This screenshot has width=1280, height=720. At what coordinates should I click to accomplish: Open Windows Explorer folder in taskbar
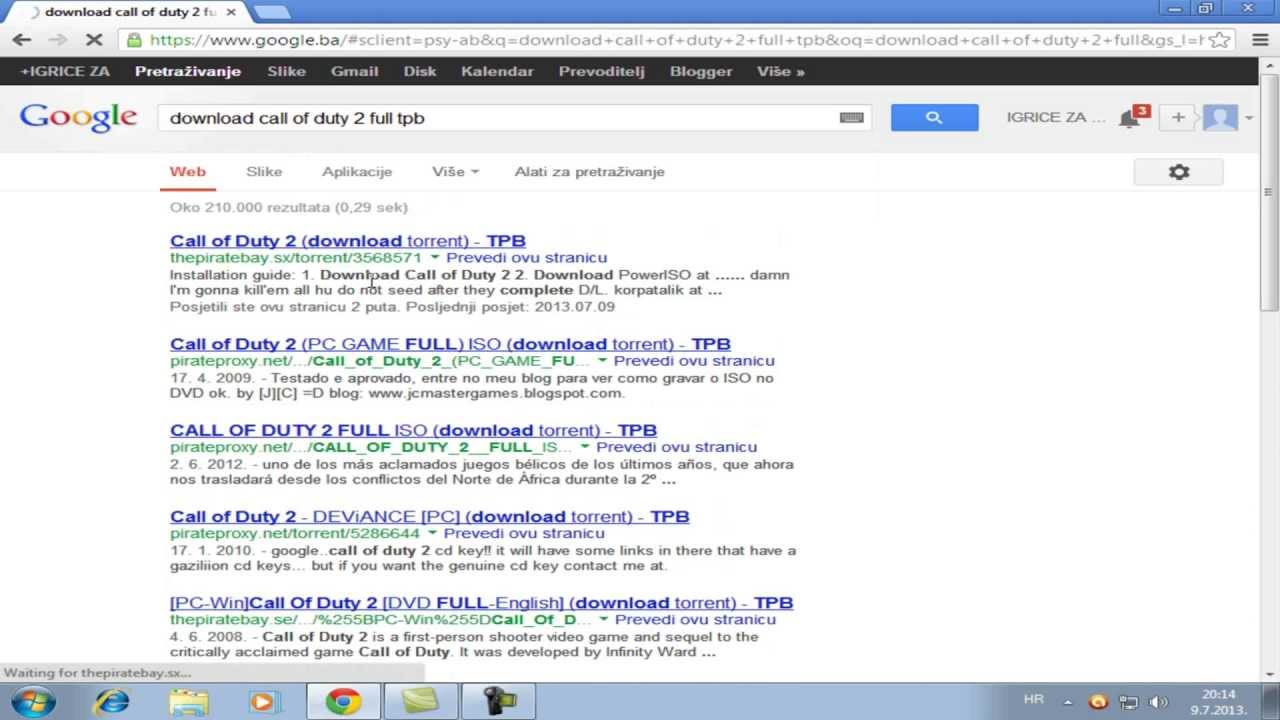click(188, 701)
